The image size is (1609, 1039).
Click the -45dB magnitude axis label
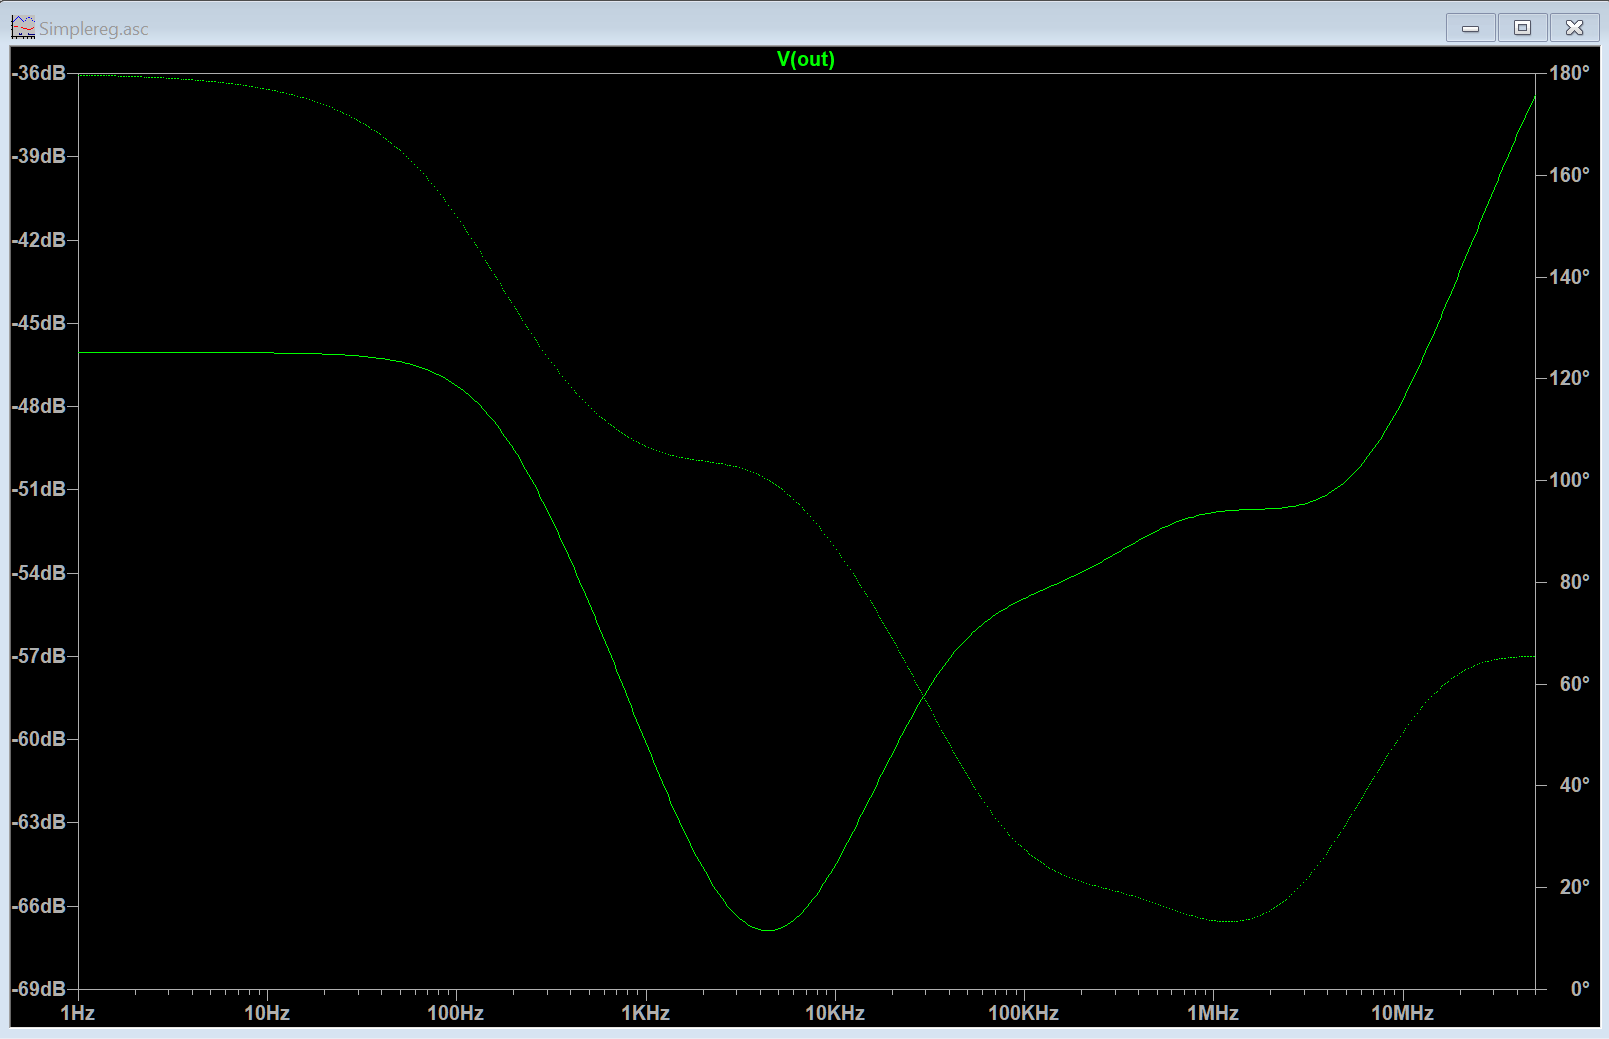pyautogui.click(x=39, y=323)
